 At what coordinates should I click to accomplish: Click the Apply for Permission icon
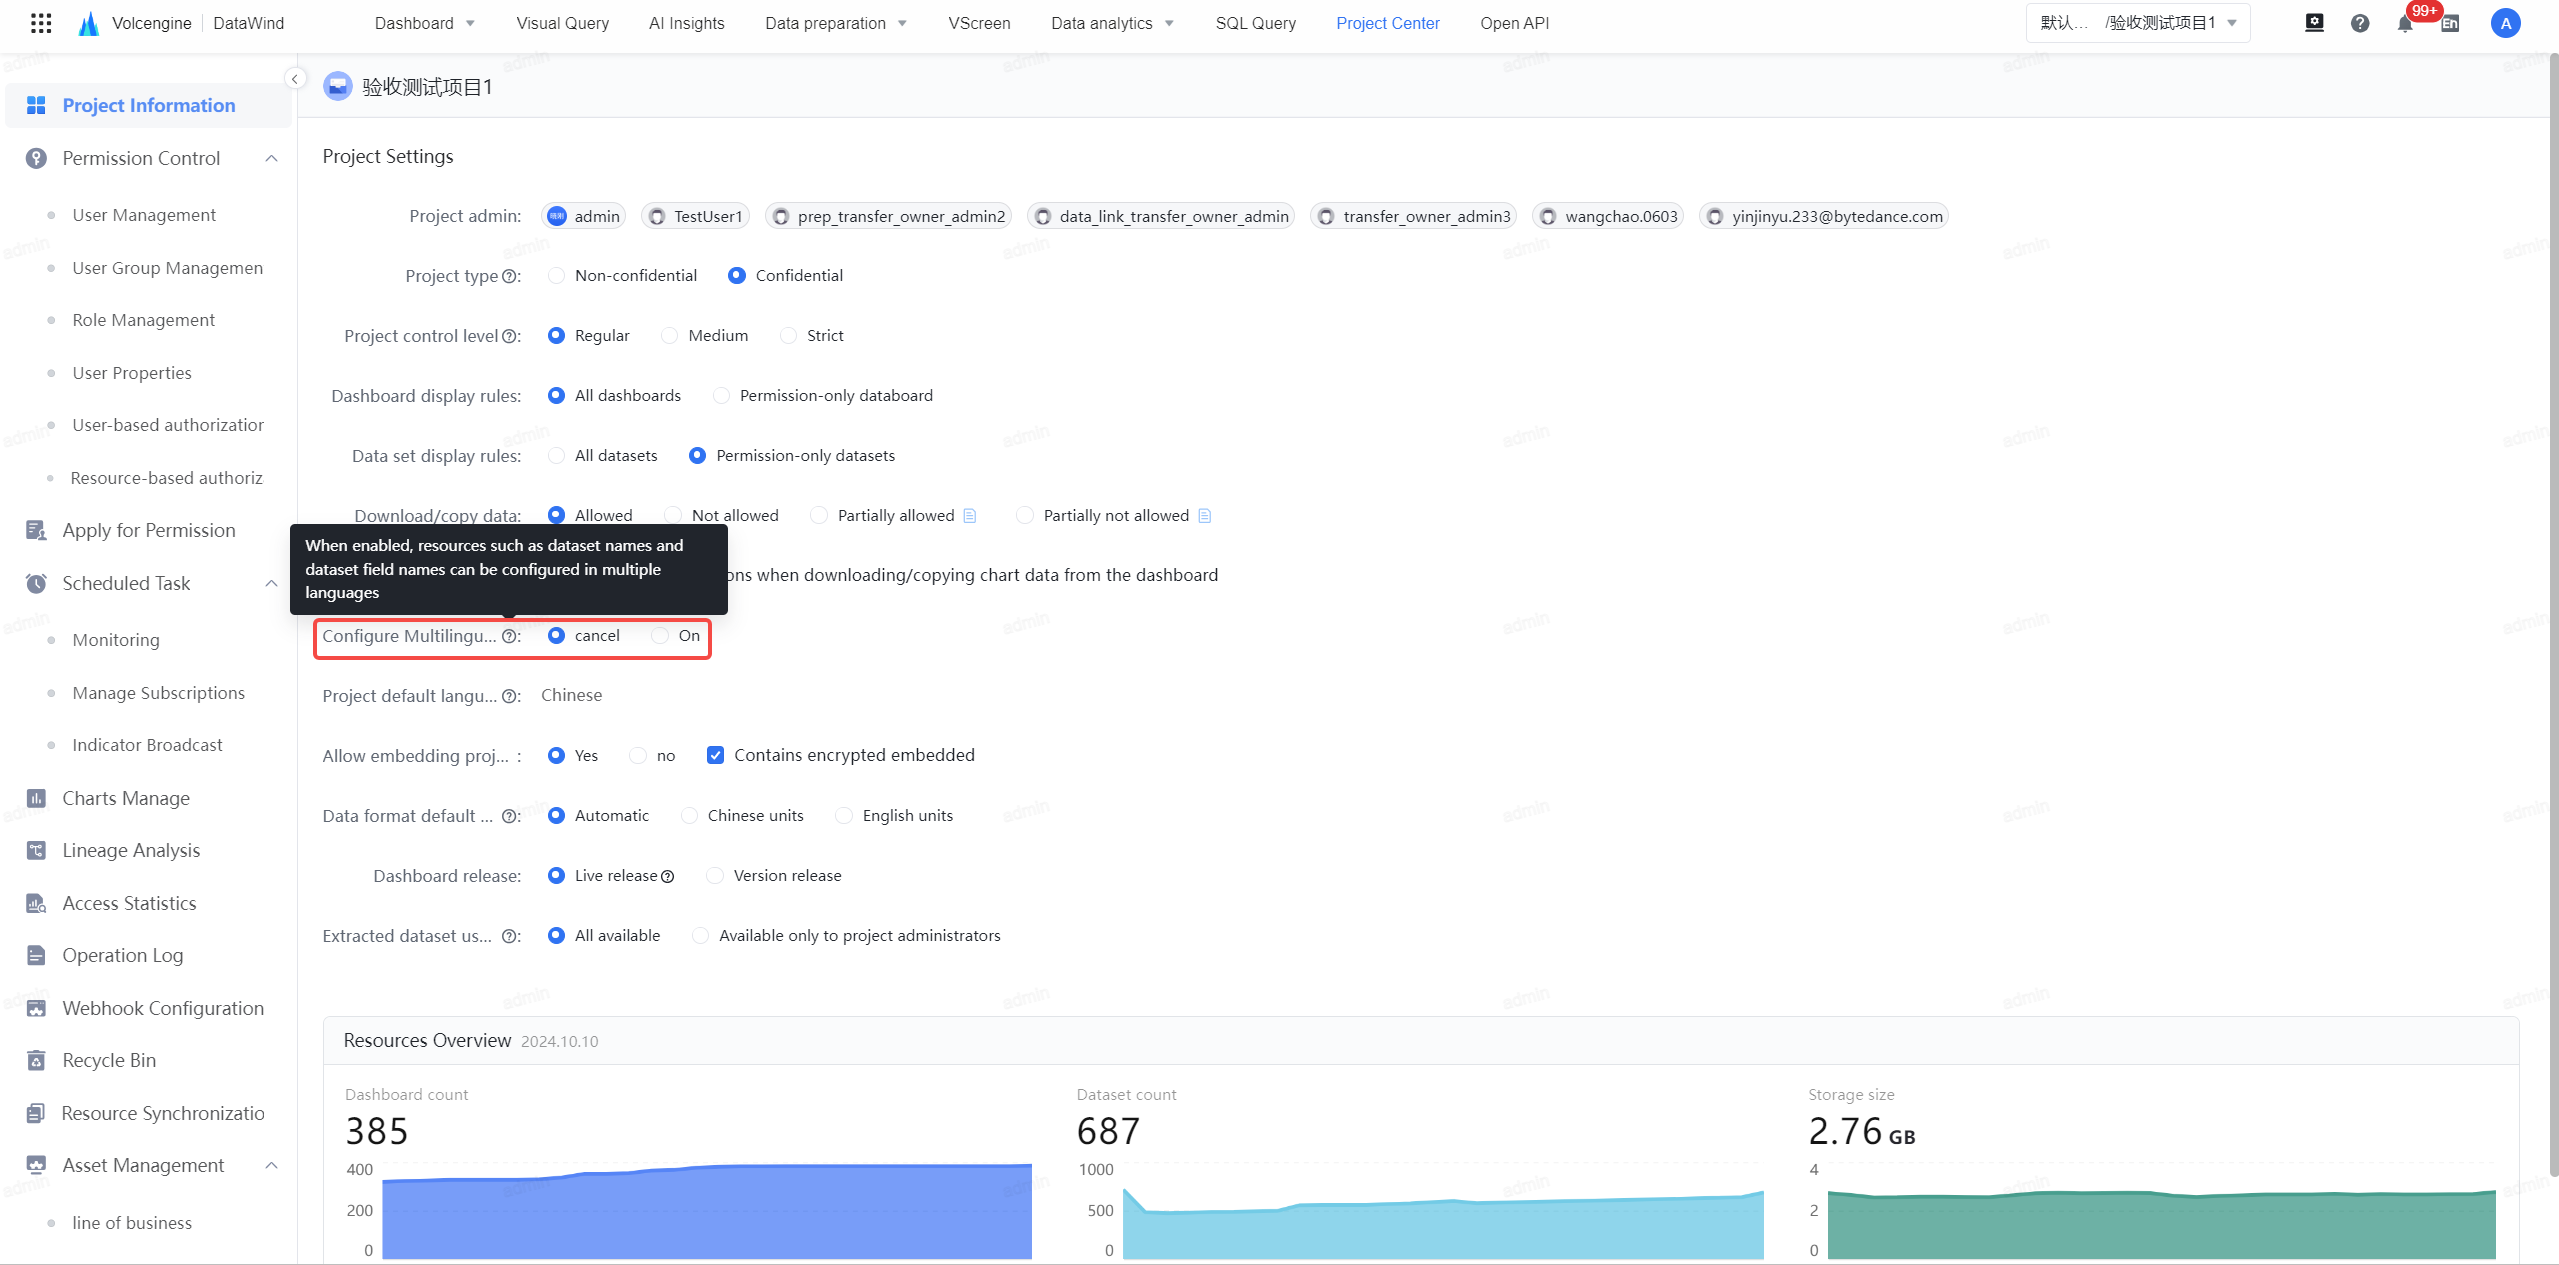[36, 530]
